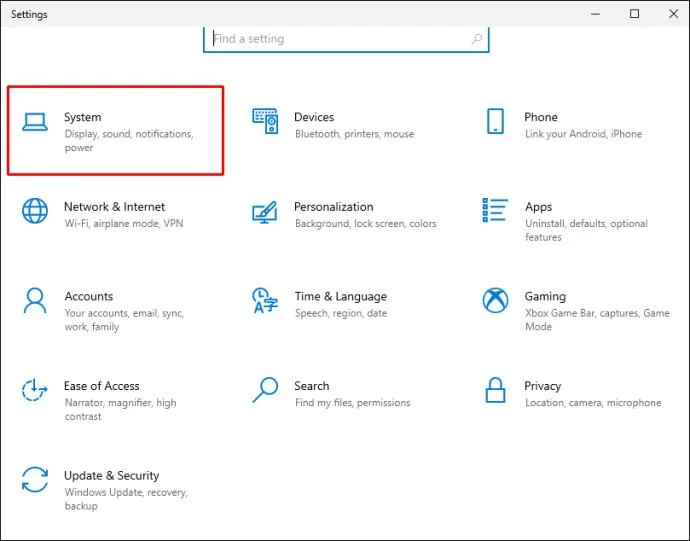Click 'Link your Android, iPhone' description

tap(584, 134)
